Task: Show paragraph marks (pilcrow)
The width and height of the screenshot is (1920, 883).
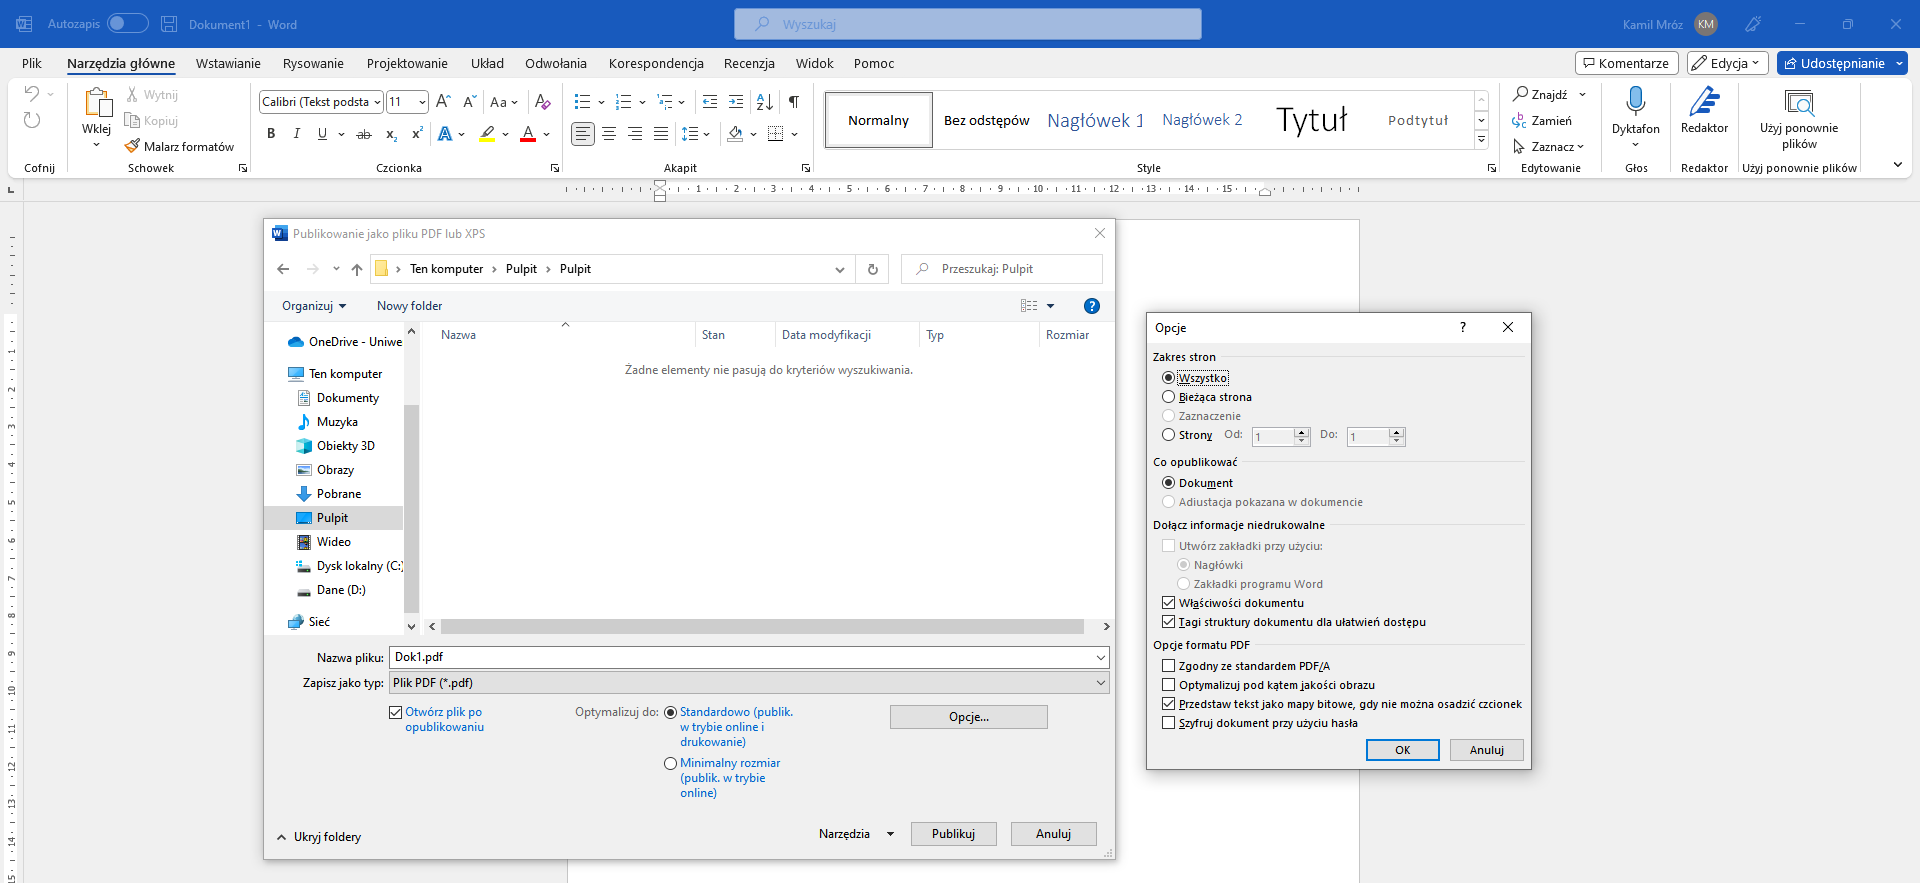Action: [794, 102]
